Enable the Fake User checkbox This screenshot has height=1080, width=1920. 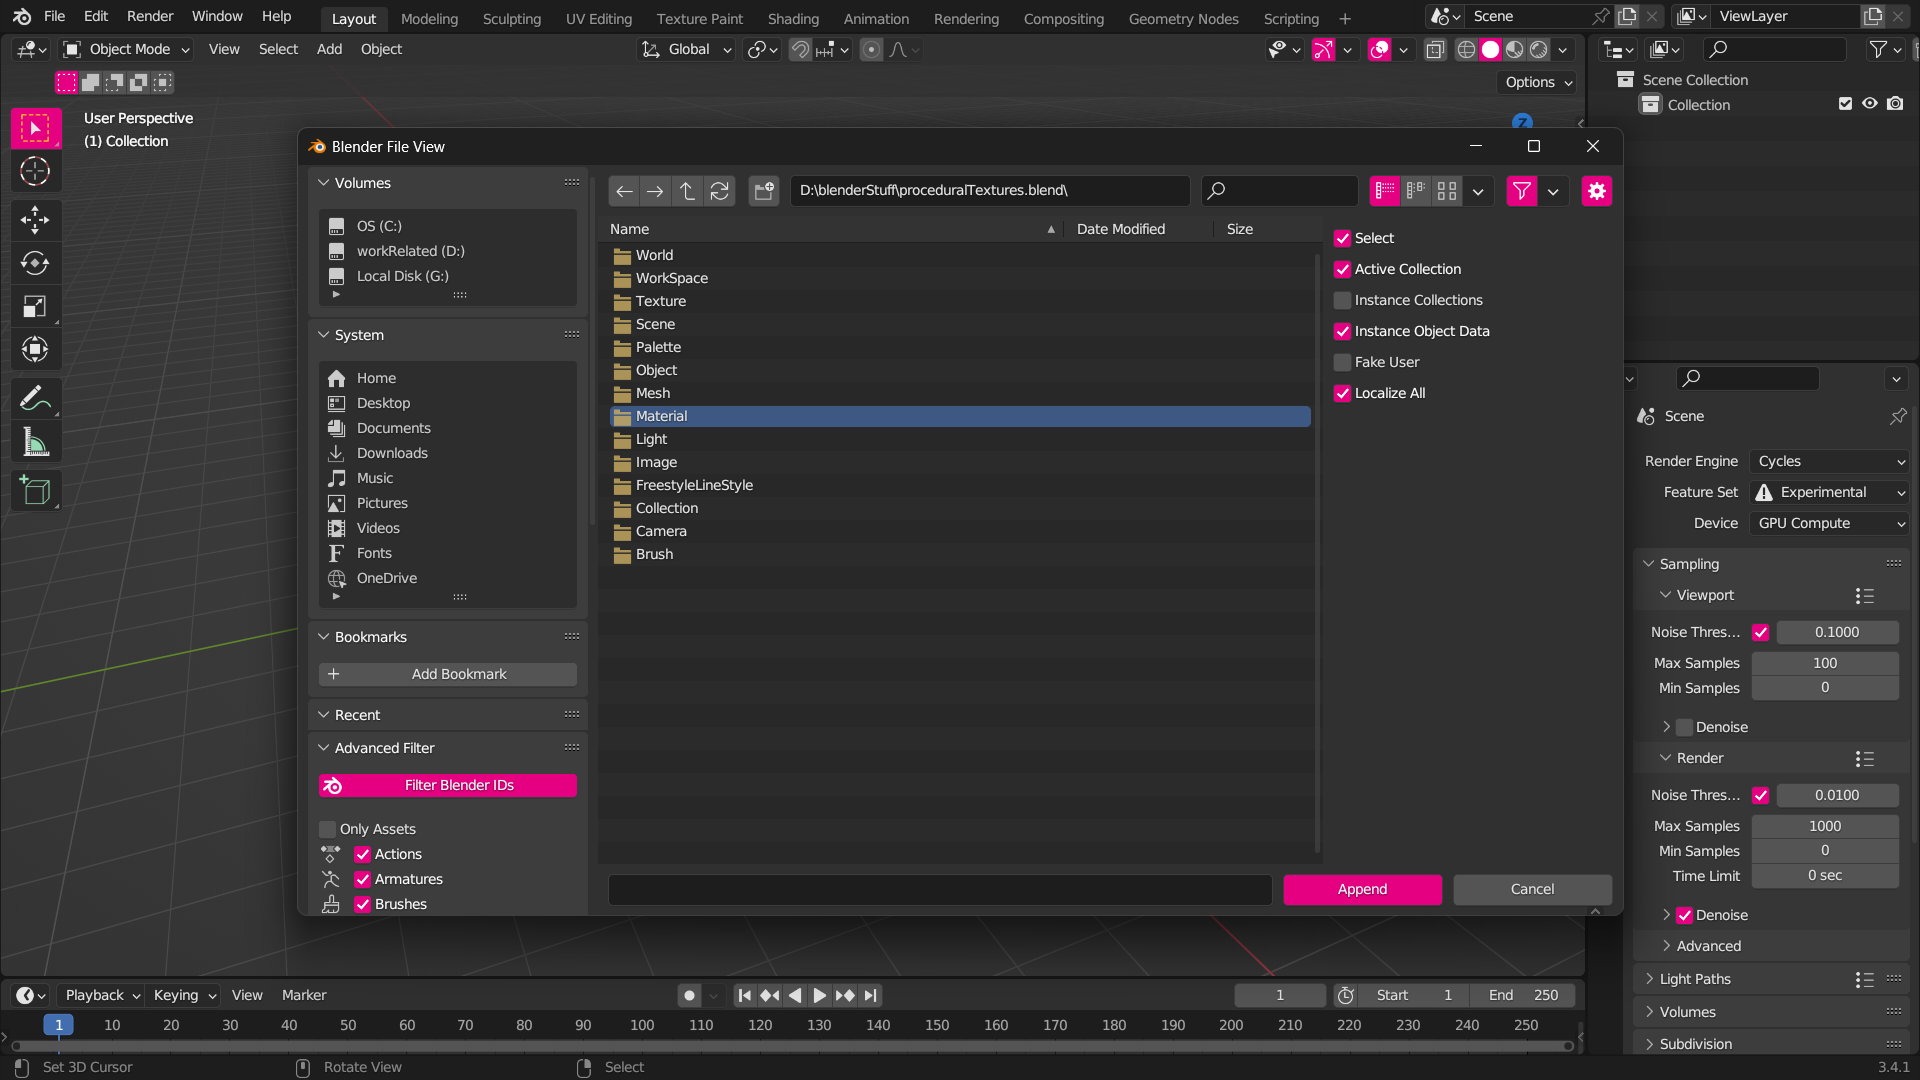(x=1343, y=362)
